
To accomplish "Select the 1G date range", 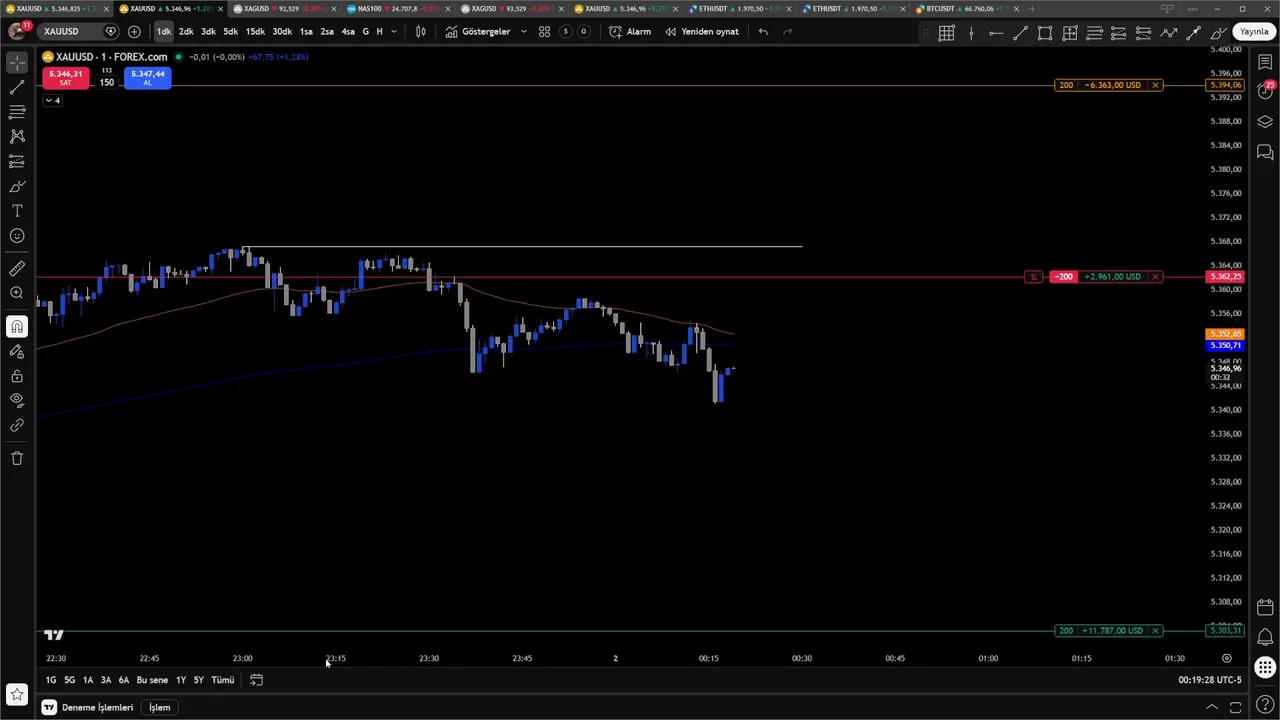I will tap(50, 680).
